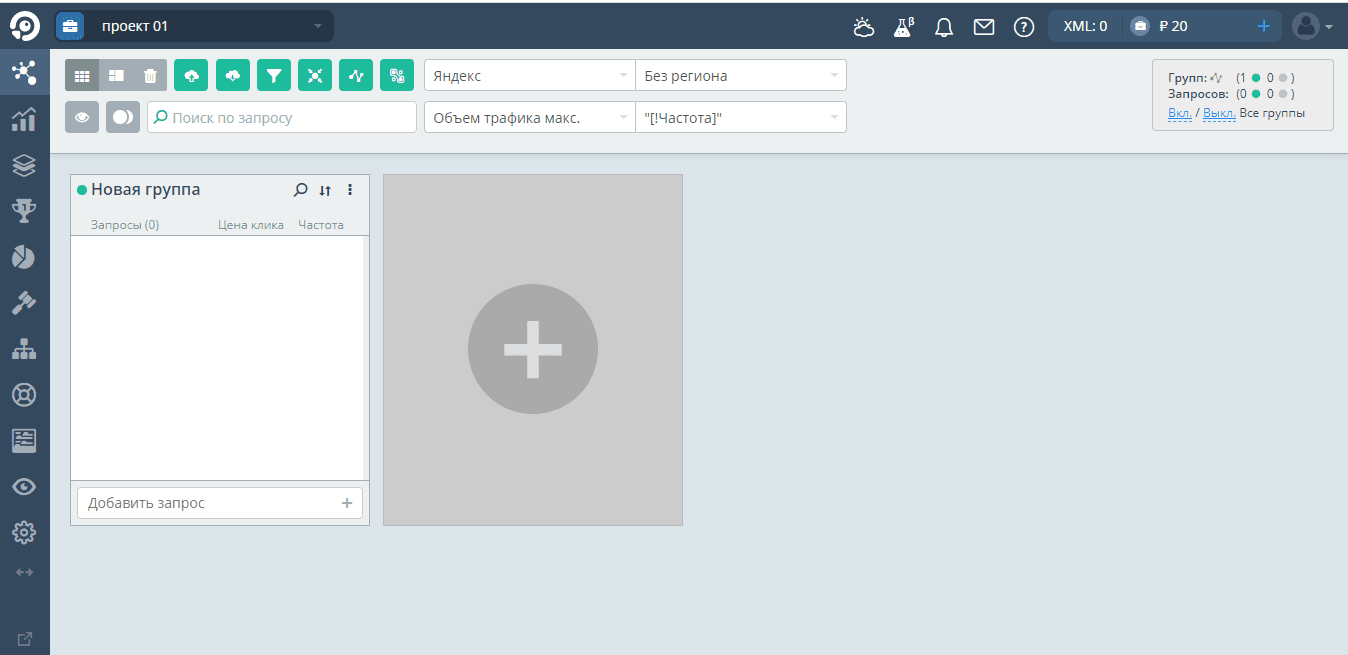Open the funnel filter tool
Screen dimensions: 1348x655
(x=274, y=75)
